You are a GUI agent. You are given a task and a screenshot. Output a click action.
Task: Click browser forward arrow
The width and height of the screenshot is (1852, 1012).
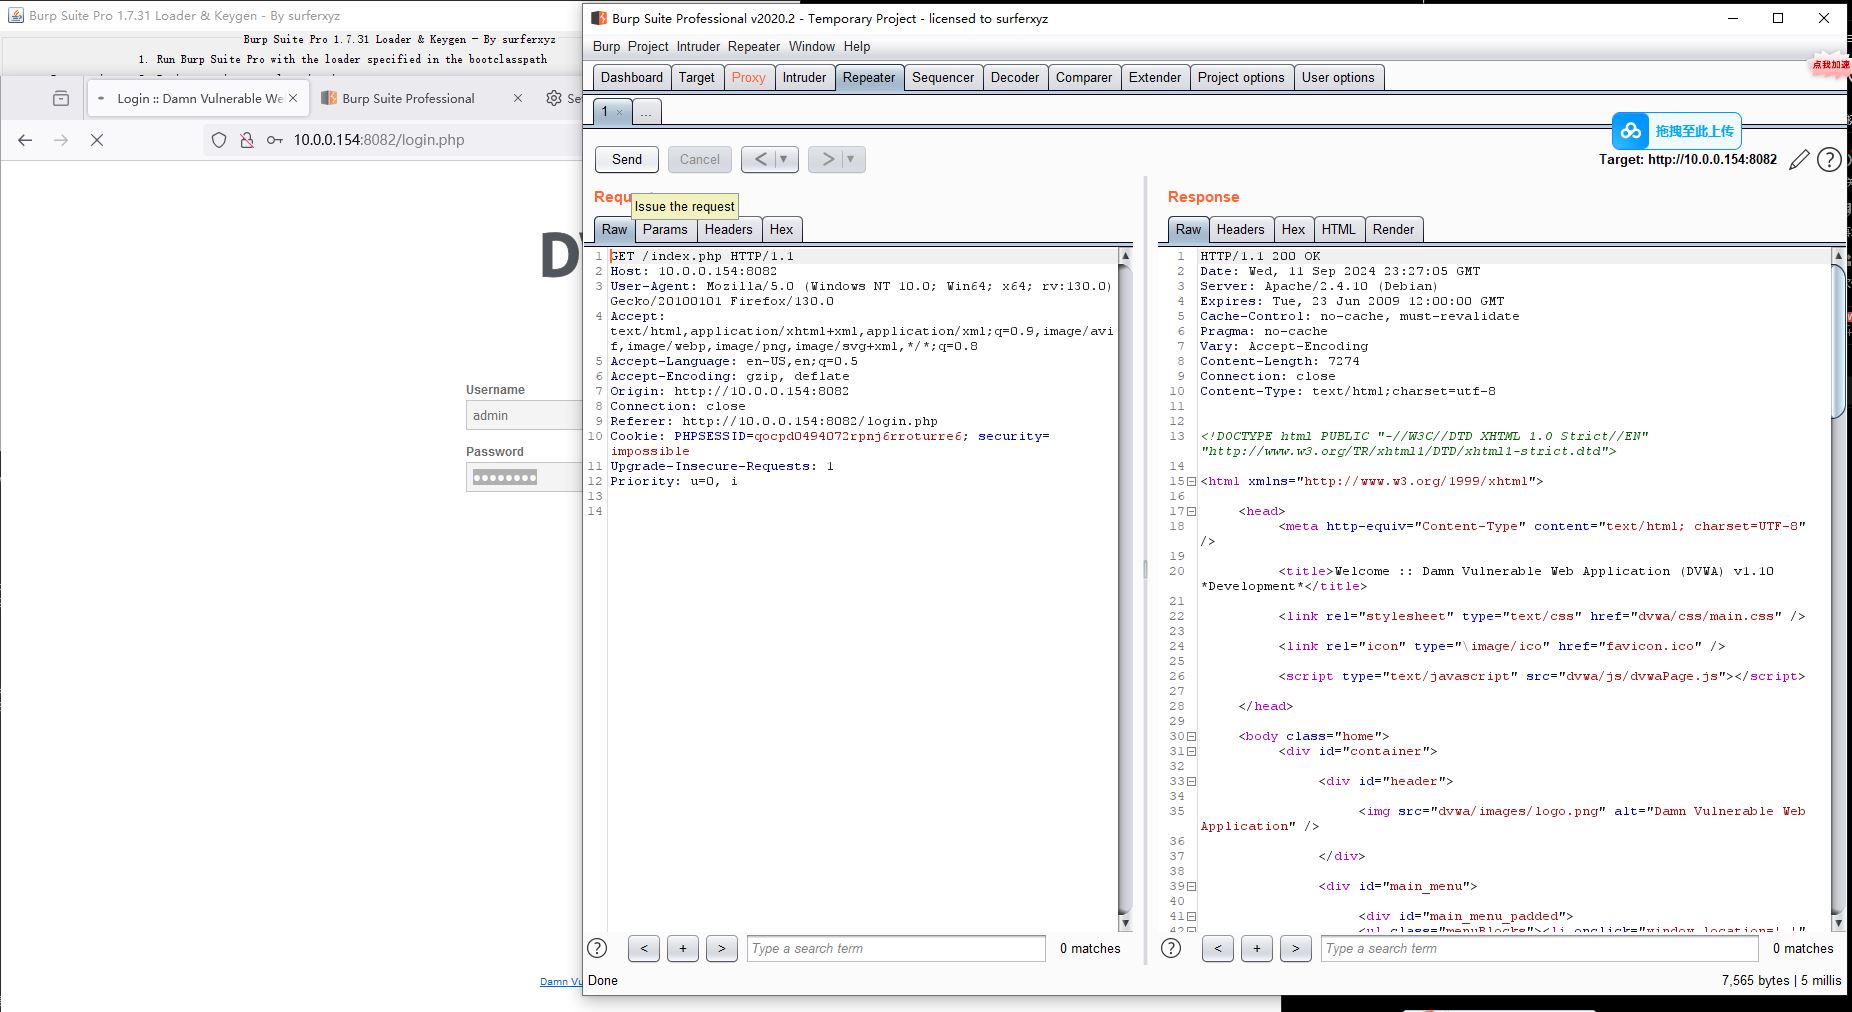click(x=61, y=140)
